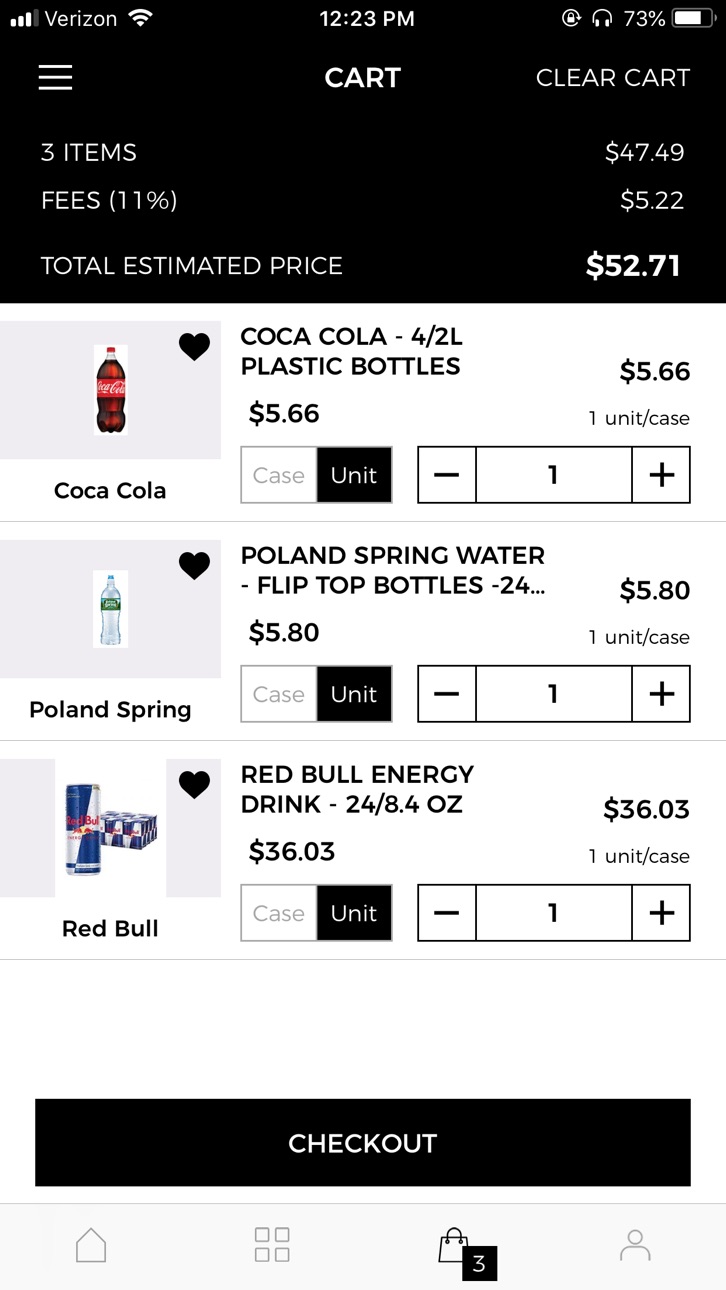
Task: Switch Red Bull to Case
Action: pos(279,913)
